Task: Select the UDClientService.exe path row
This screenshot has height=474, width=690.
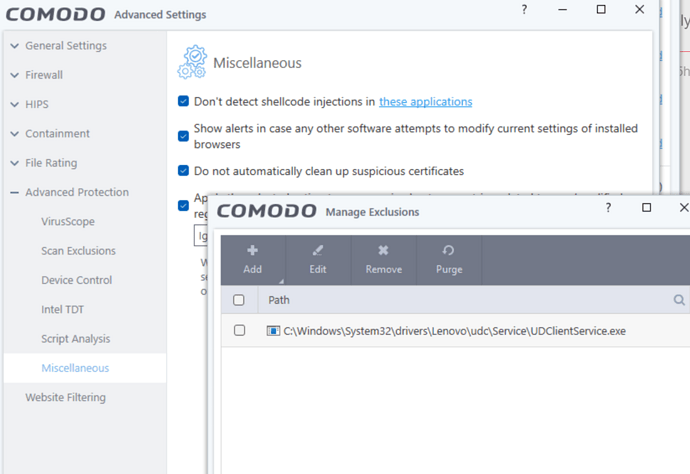Action: (x=454, y=330)
